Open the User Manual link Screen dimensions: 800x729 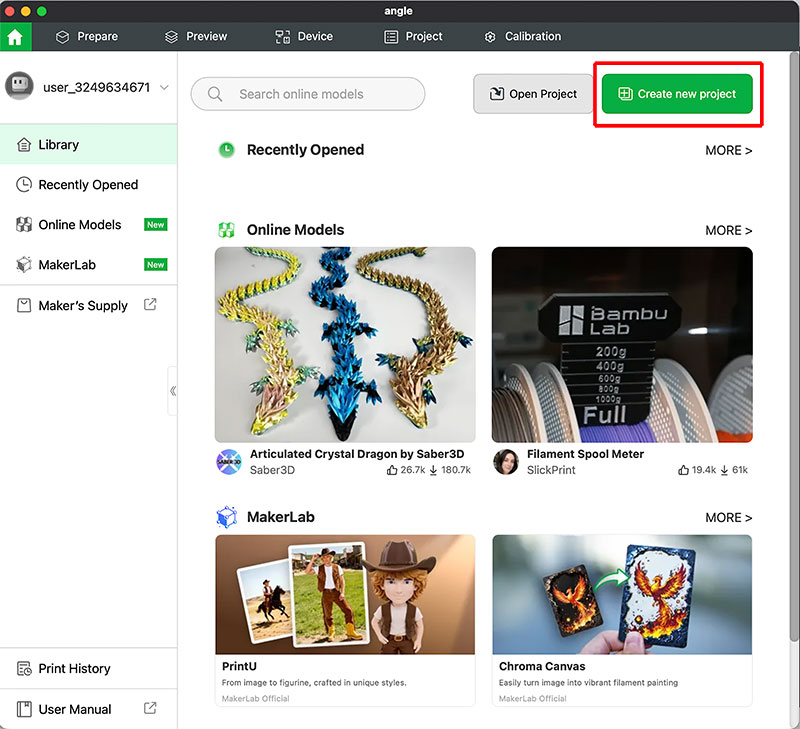coord(89,709)
